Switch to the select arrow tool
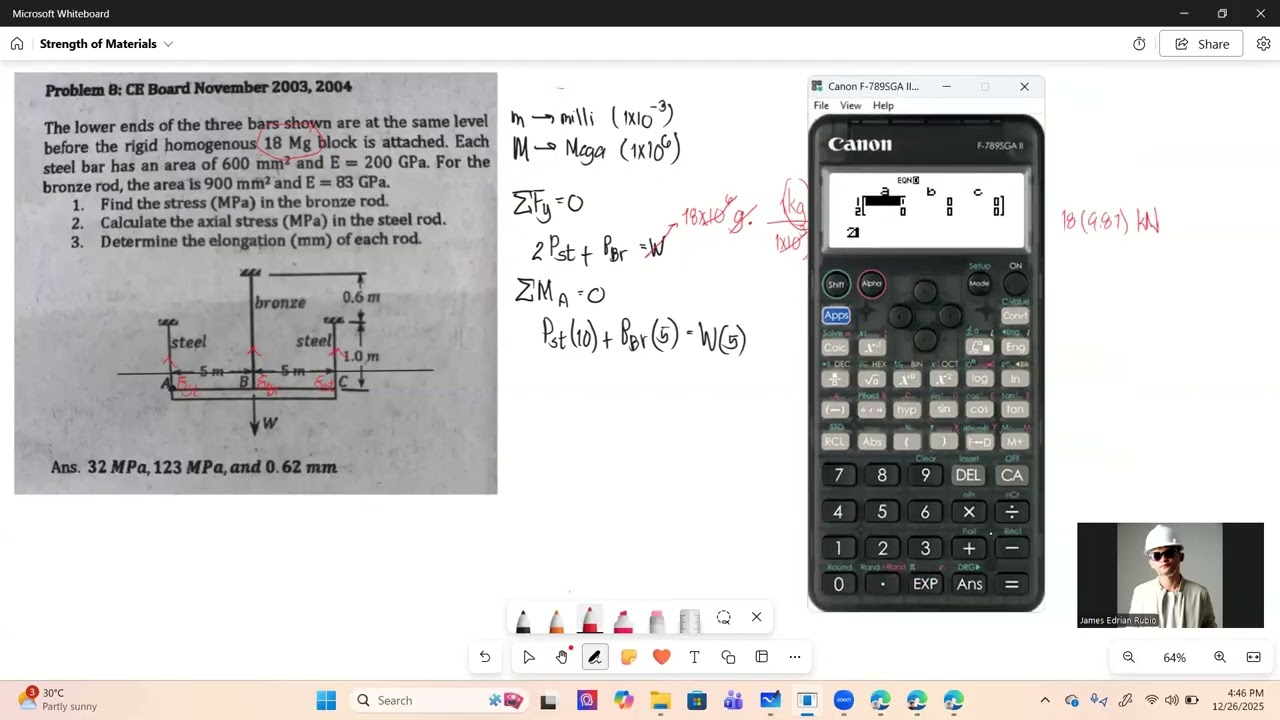The height and width of the screenshot is (720, 1280). click(x=528, y=657)
